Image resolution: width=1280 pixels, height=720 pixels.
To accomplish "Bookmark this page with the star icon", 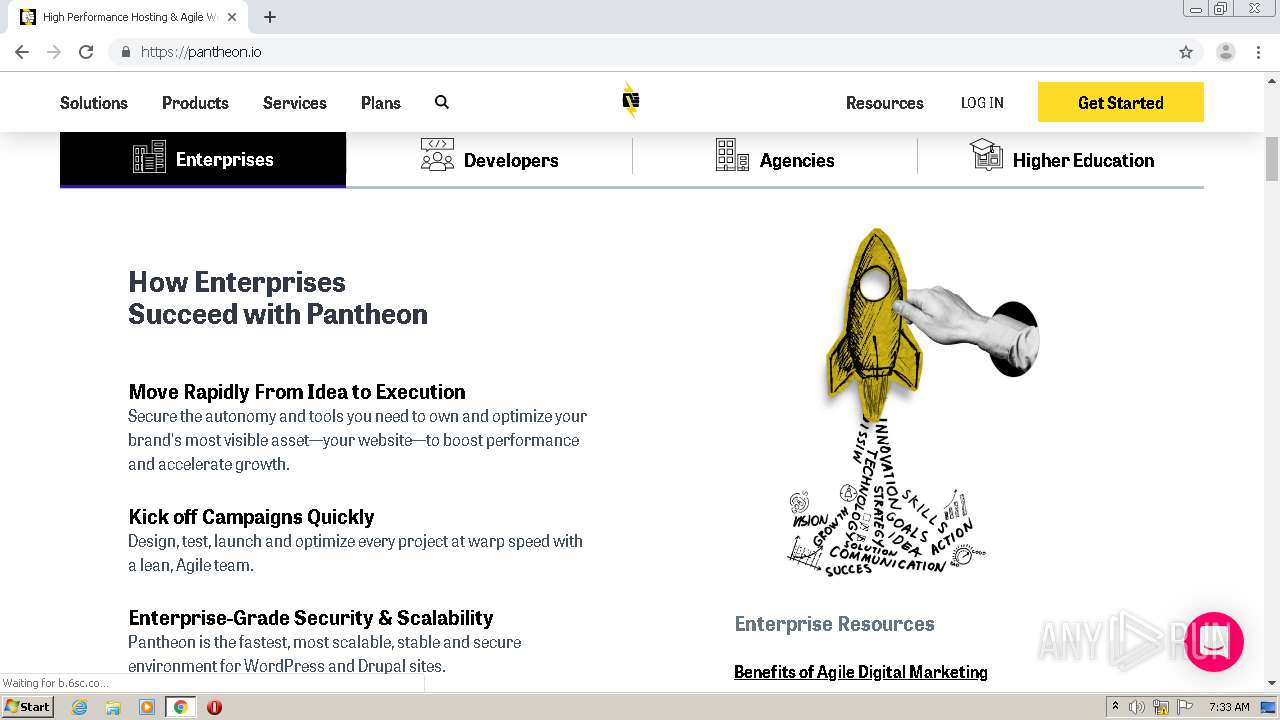I will [1186, 52].
